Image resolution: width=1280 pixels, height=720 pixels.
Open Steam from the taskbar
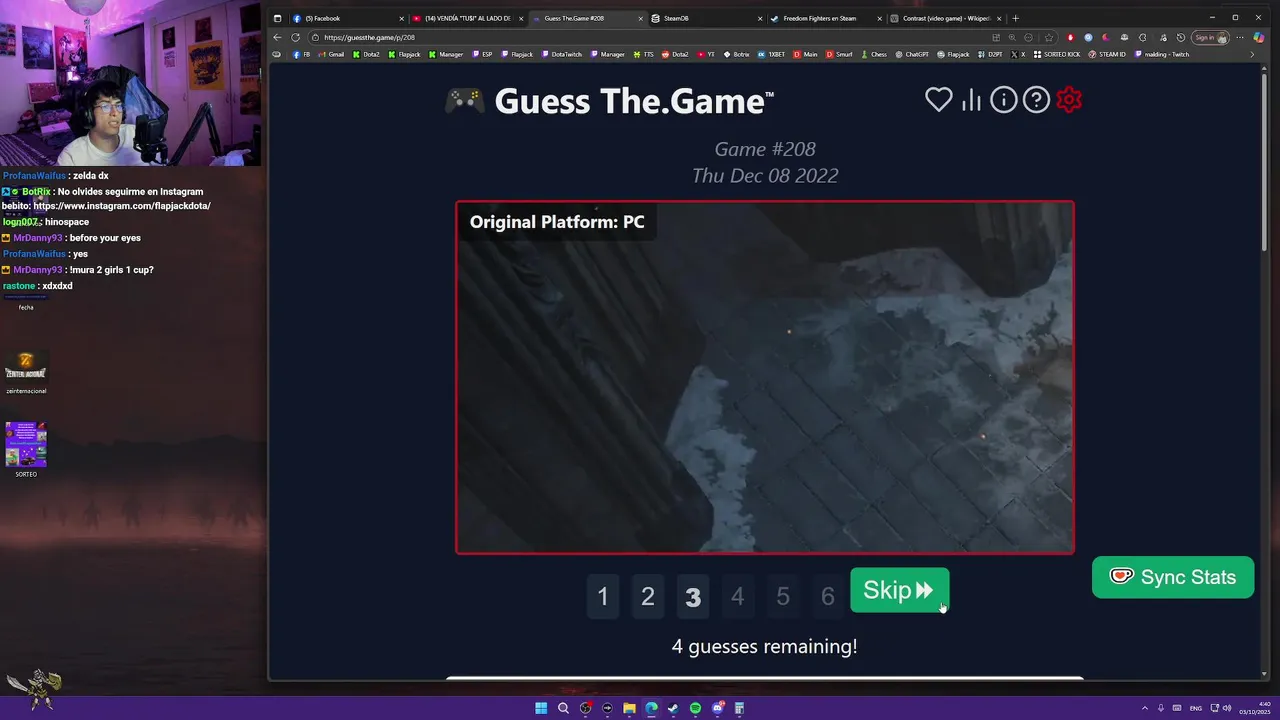click(673, 708)
